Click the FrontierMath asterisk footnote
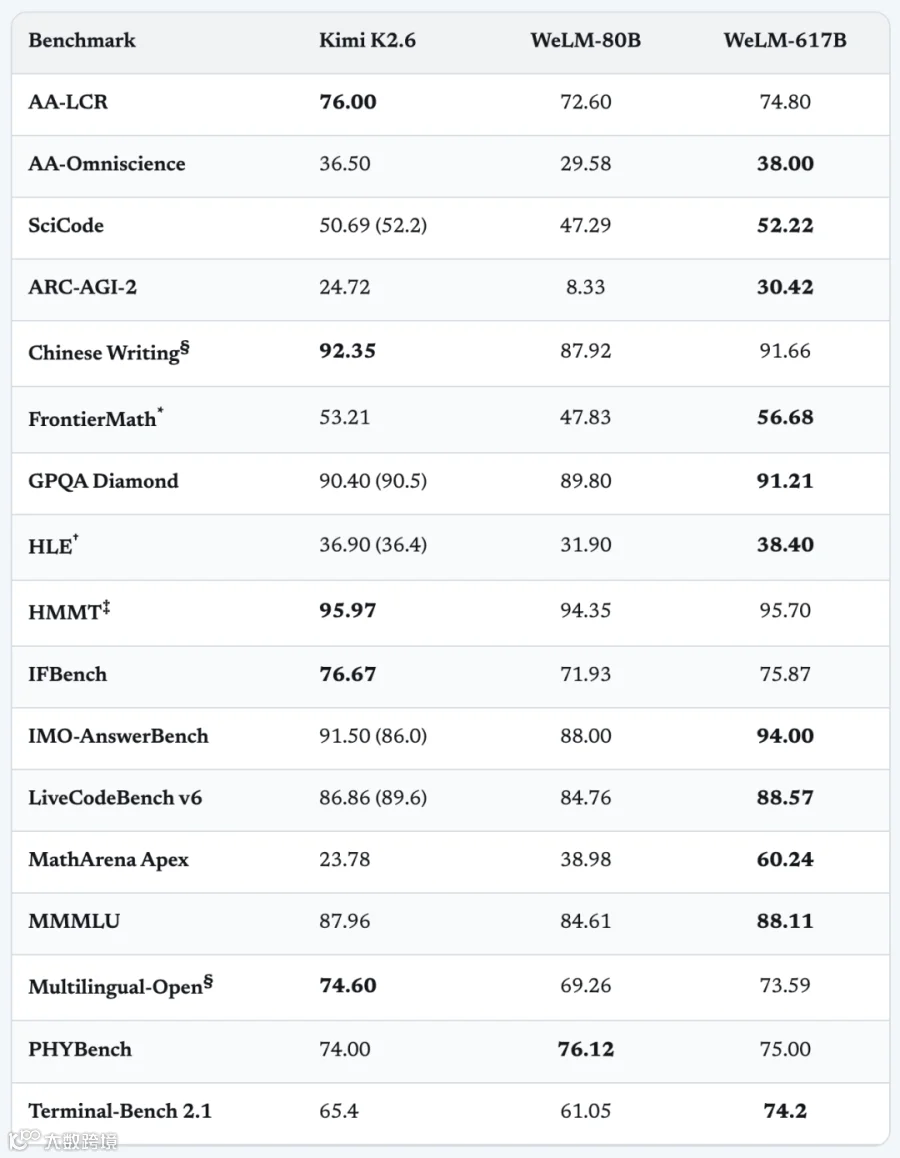900x1158 pixels. (x=160, y=411)
